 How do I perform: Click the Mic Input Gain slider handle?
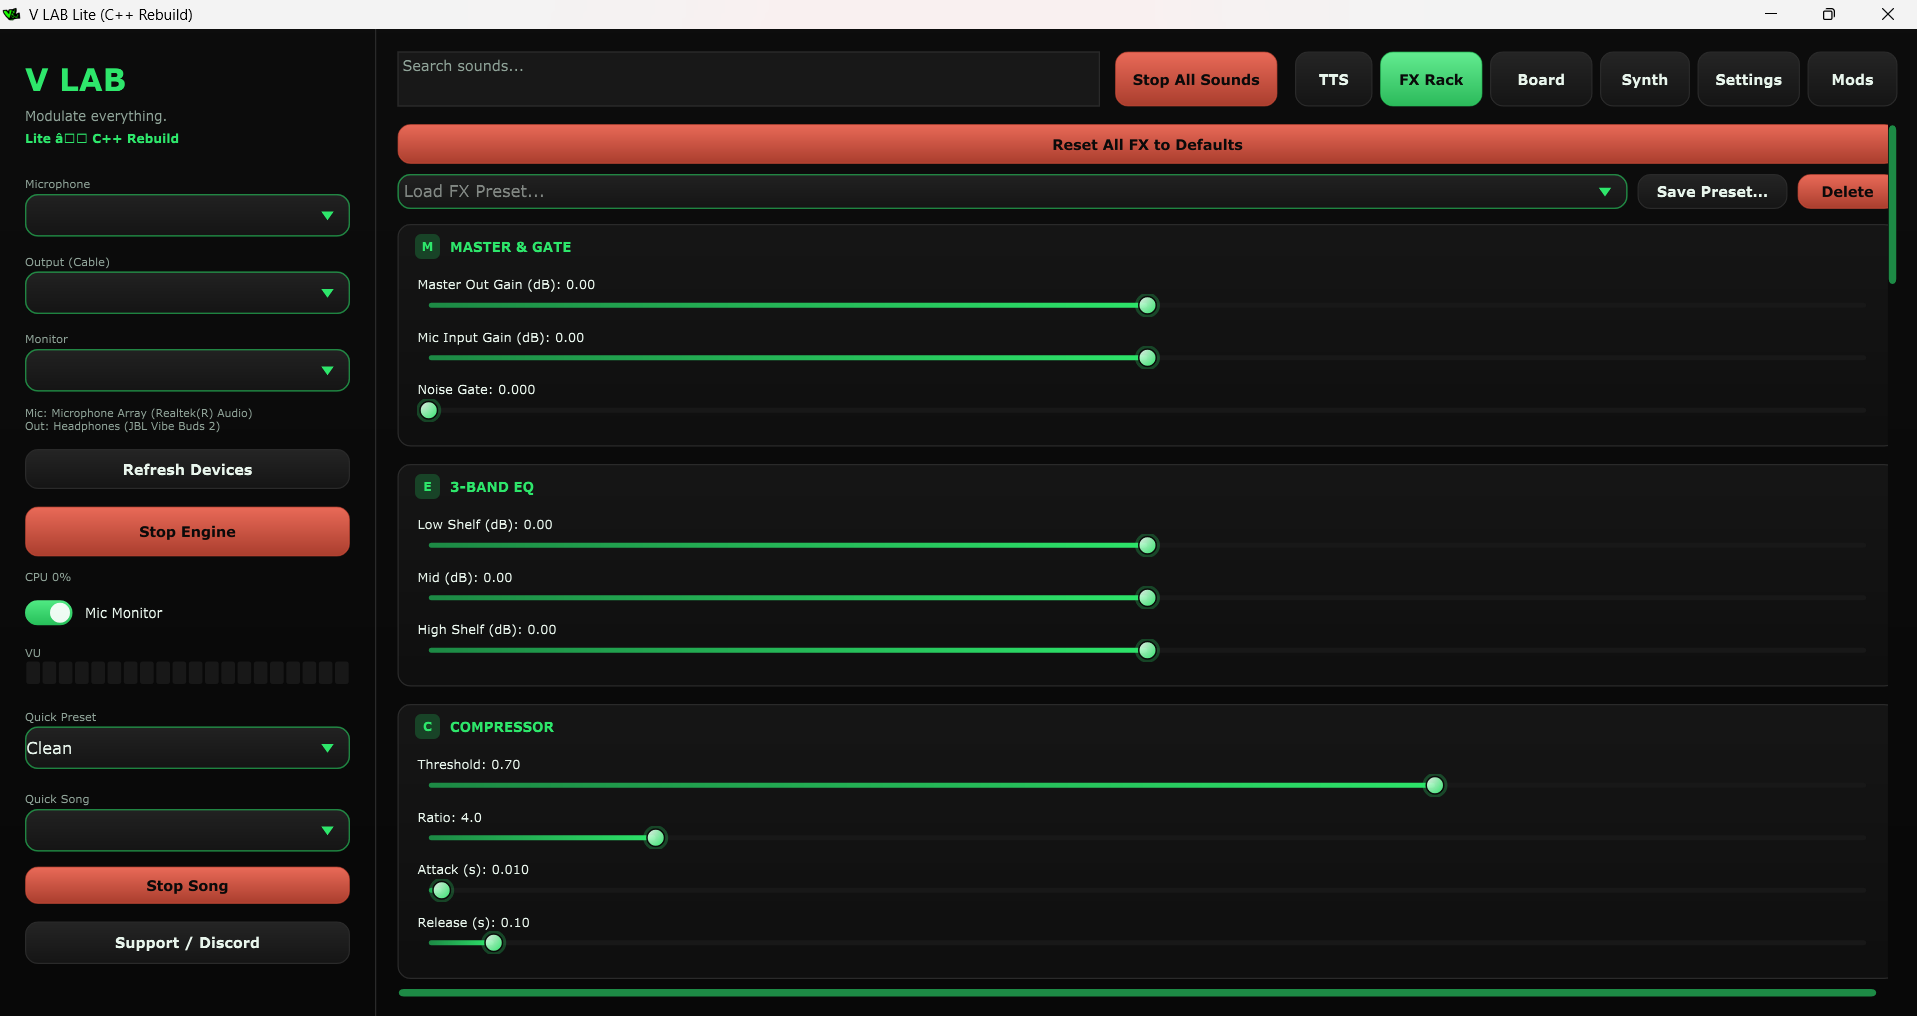click(x=1148, y=358)
